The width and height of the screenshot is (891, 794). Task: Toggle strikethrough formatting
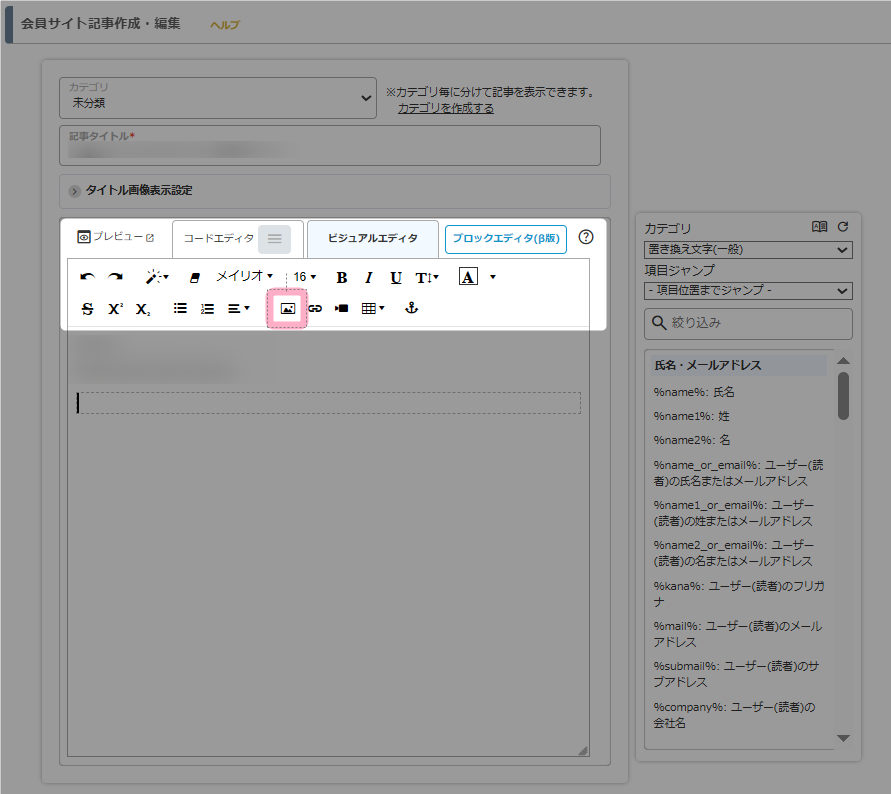(87, 309)
